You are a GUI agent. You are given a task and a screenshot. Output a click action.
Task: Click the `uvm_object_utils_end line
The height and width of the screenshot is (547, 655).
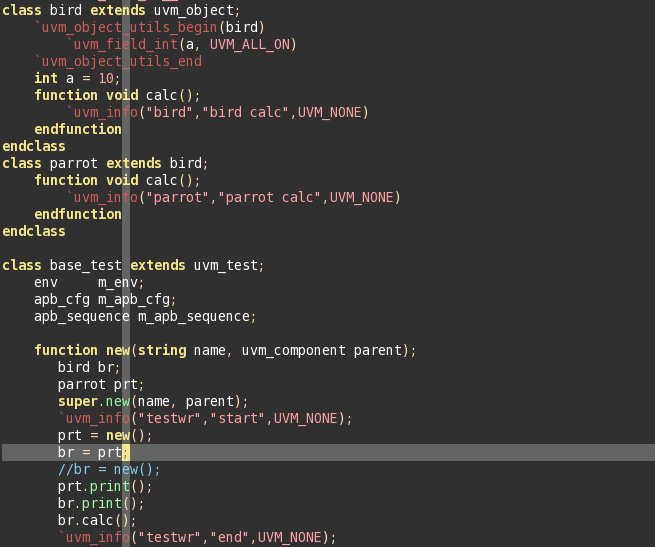click(118, 61)
